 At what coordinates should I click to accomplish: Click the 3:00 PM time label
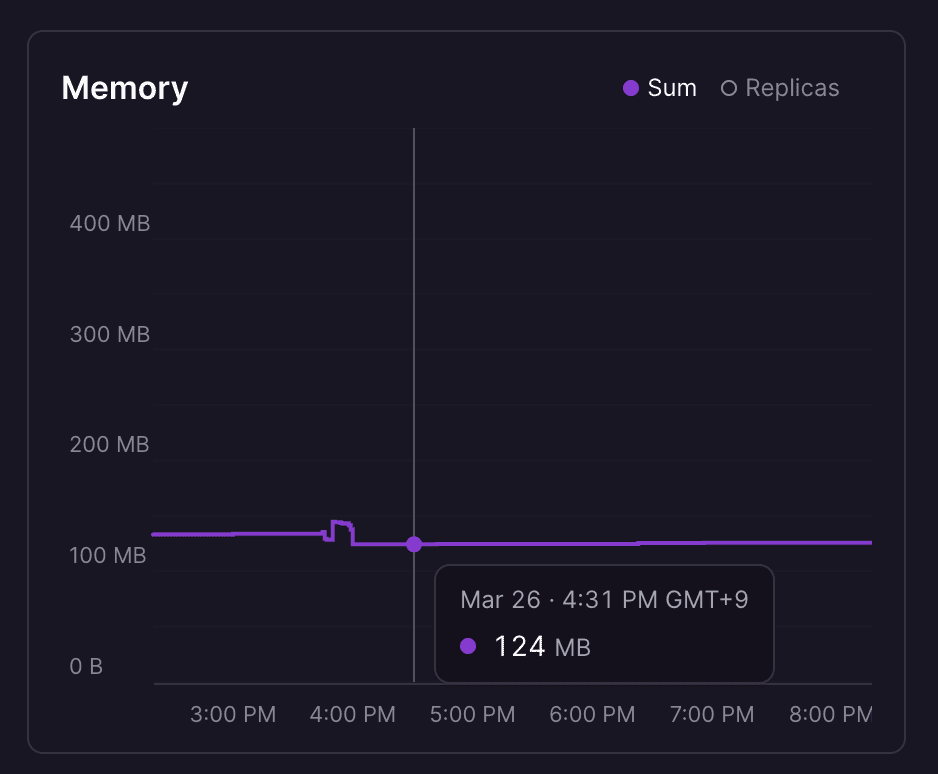pyautogui.click(x=233, y=714)
